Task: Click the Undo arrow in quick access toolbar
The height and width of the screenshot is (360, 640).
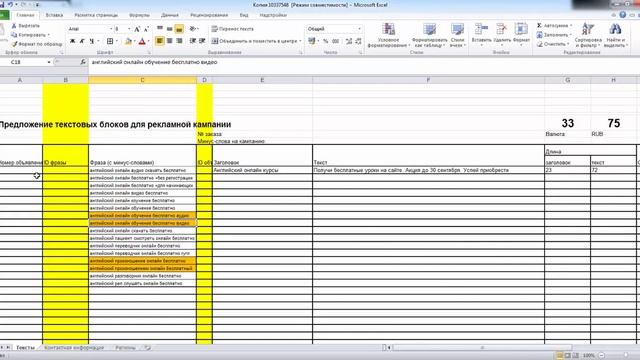Action: pyautogui.click(x=10, y=4)
